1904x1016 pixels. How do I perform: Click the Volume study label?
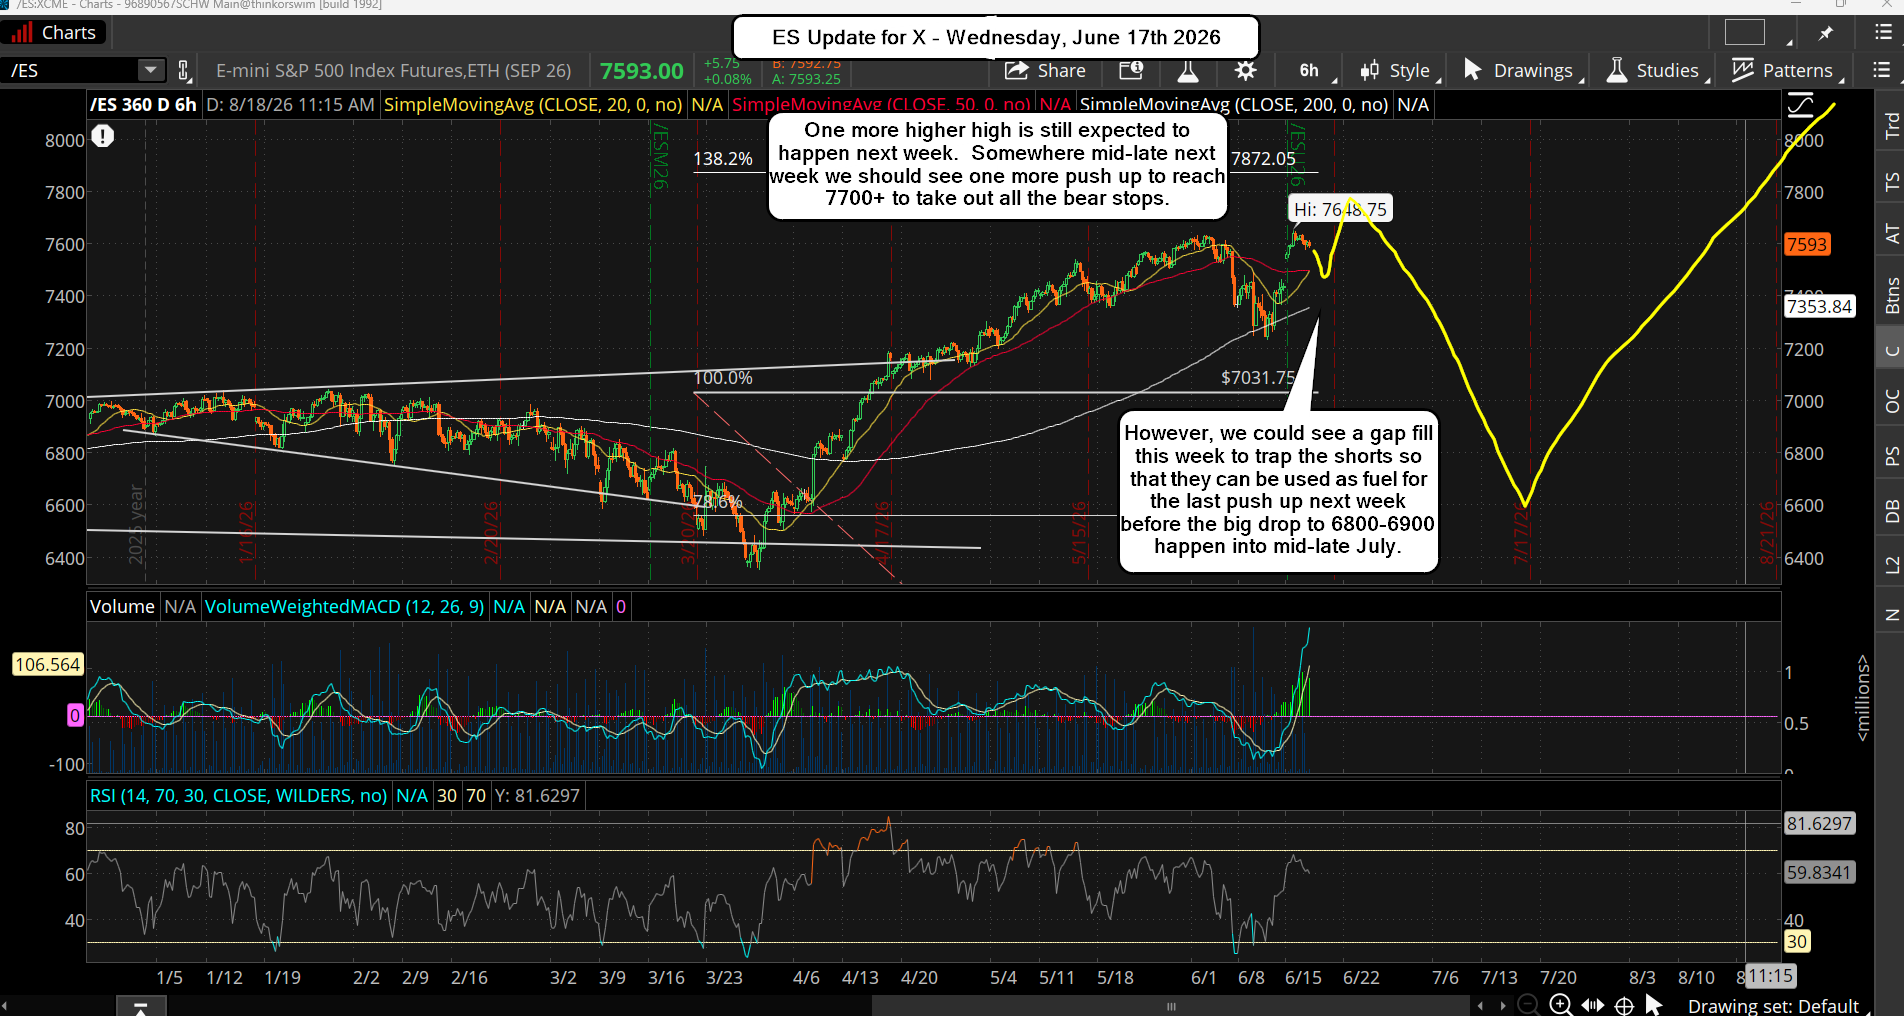[122, 606]
